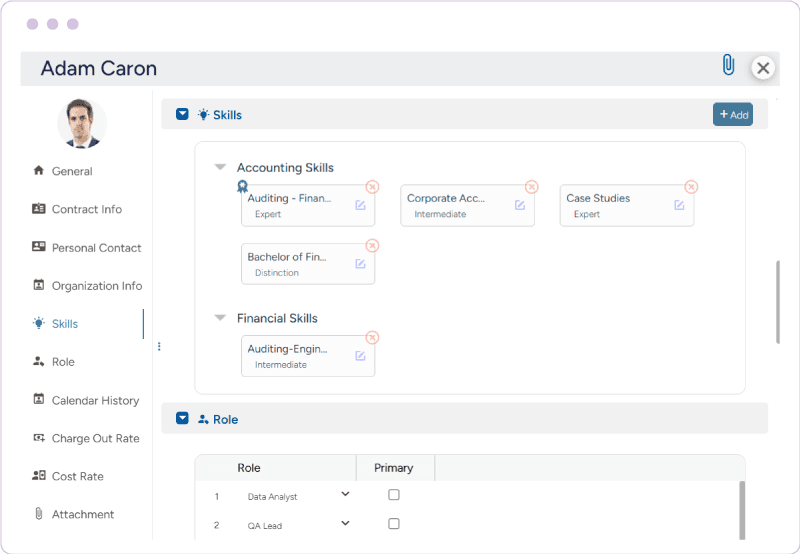
Task: Click the Add skill button
Action: 733,114
